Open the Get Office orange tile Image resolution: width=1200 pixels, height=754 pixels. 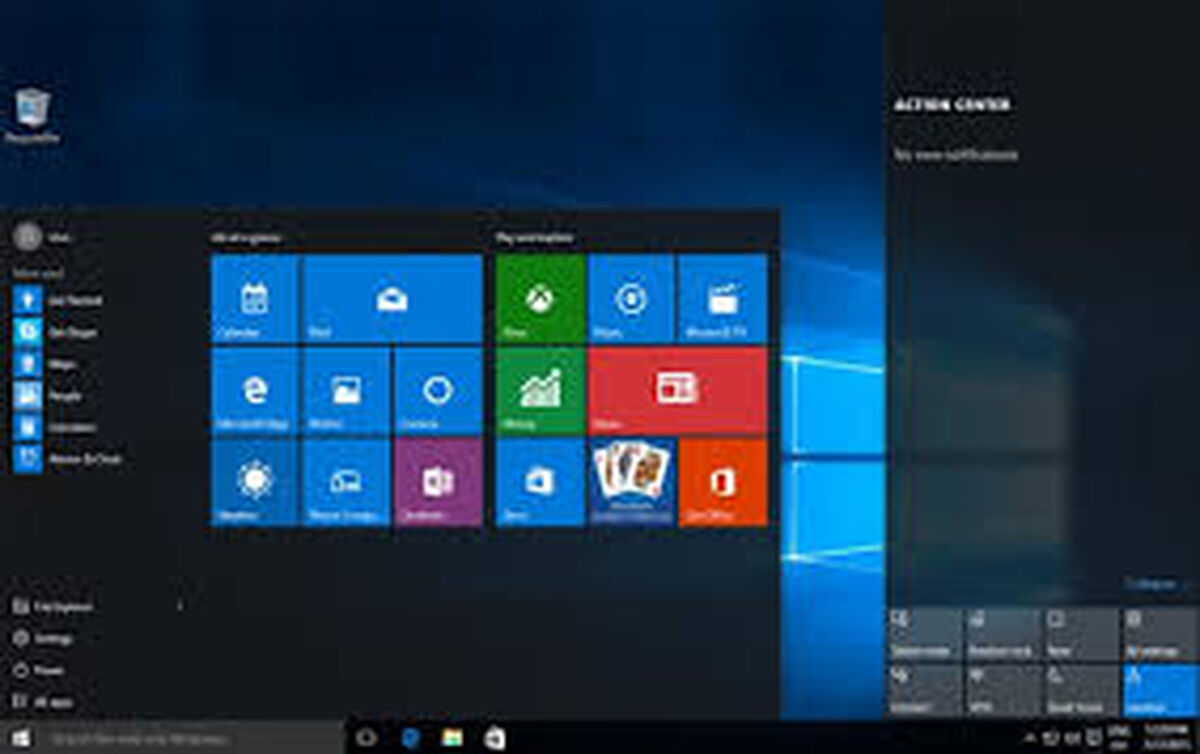coord(723,482)
